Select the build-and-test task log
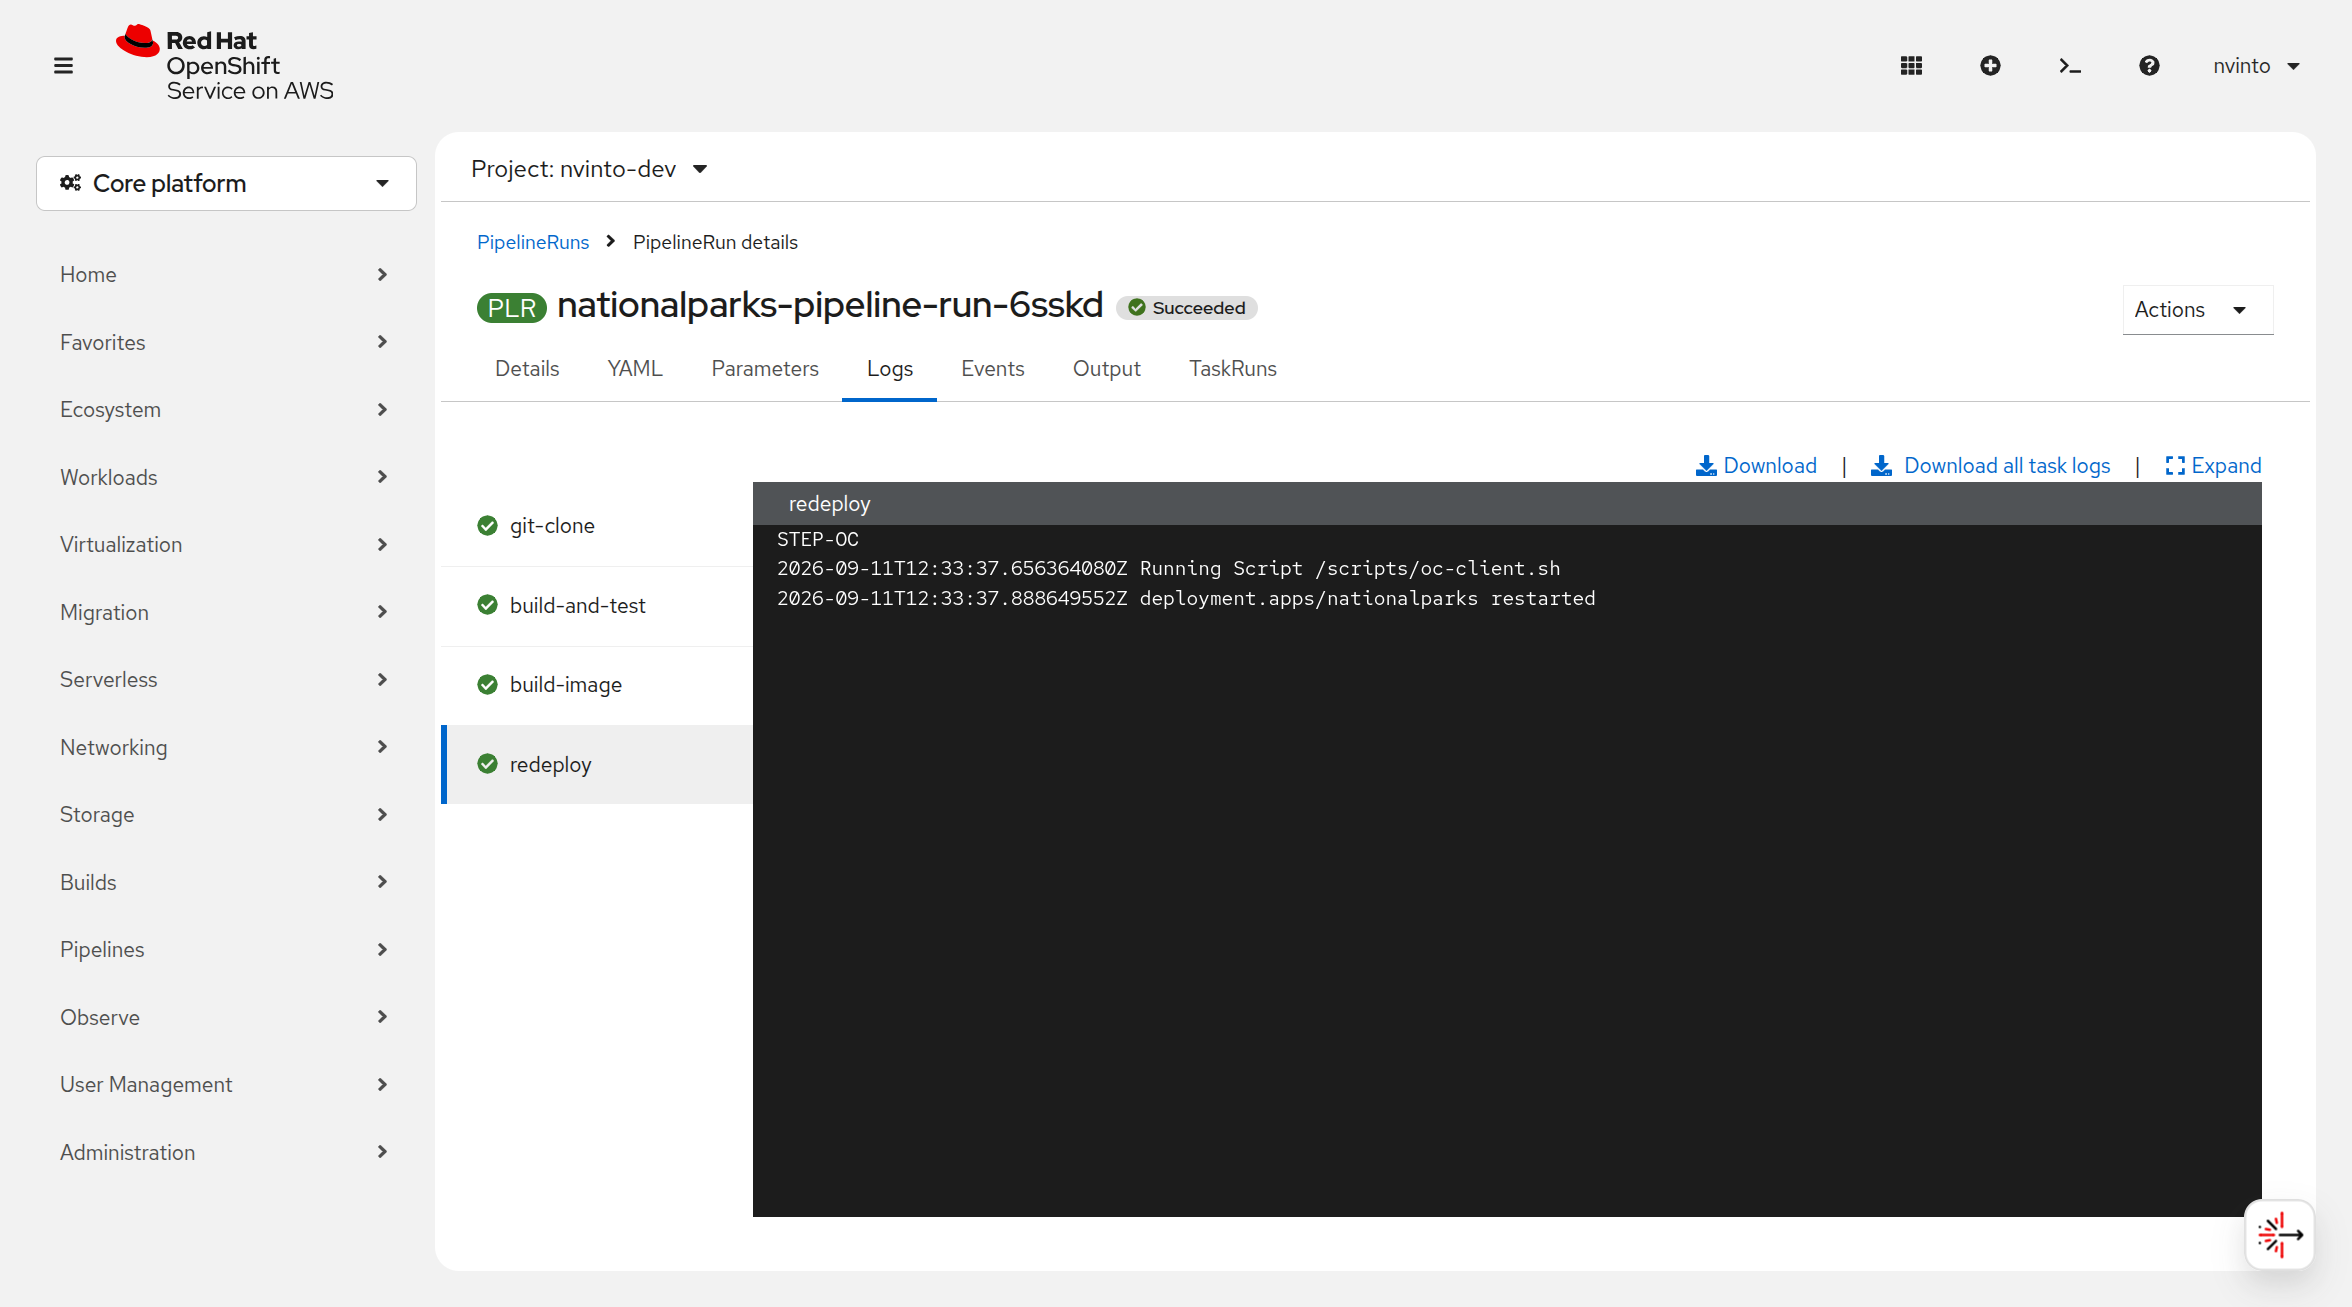Viewport: 2352px width, 1307px height. [597, 606]
